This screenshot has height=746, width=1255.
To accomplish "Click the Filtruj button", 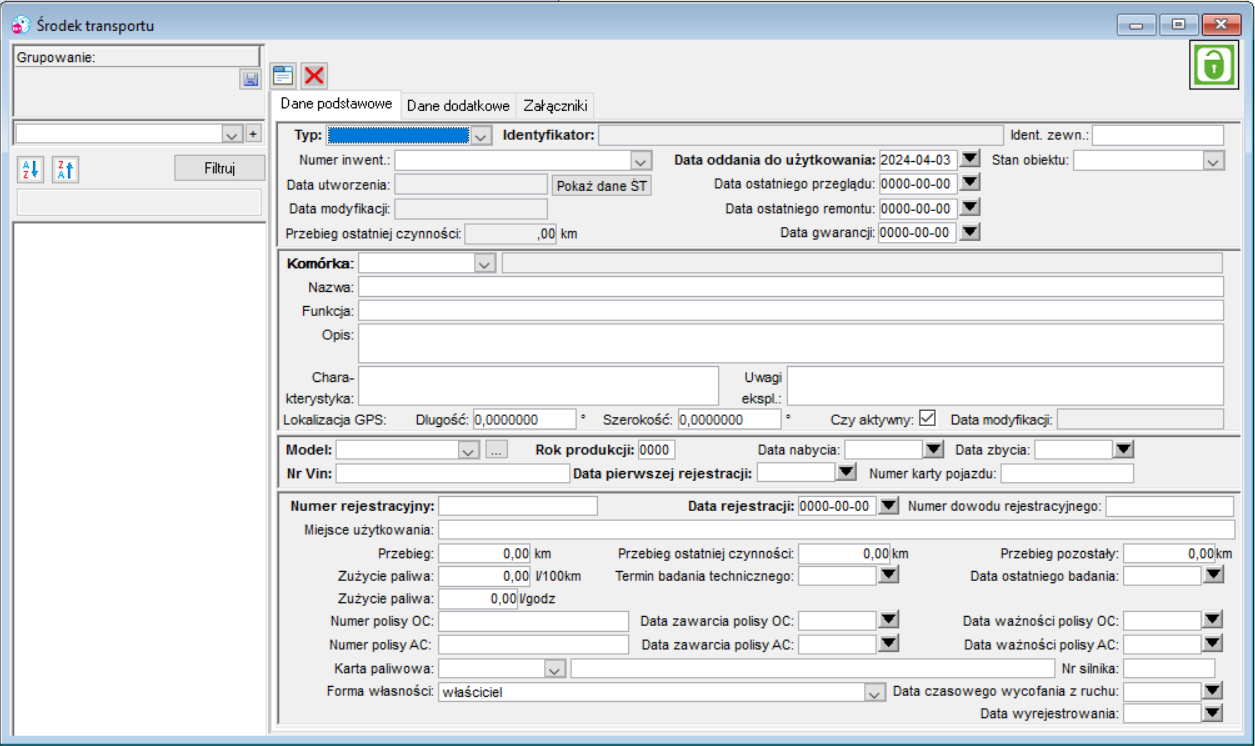I will (219, 168).
